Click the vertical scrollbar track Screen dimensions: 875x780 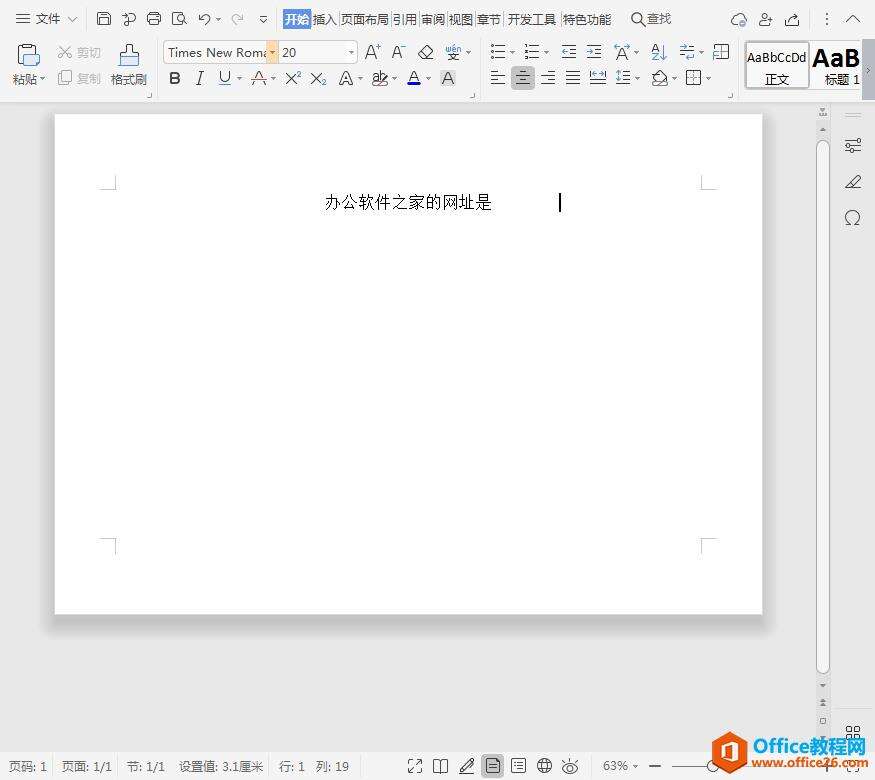[x=823, y=407]
